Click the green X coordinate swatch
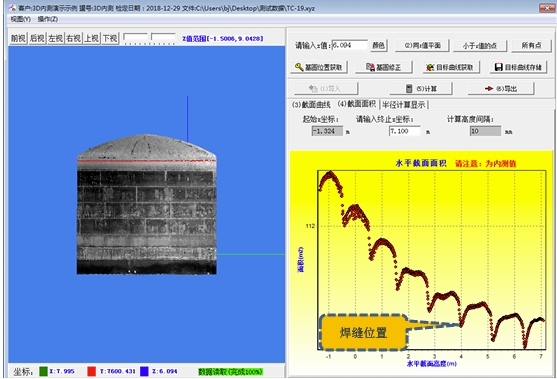The image size is (557, 379). 43,372
